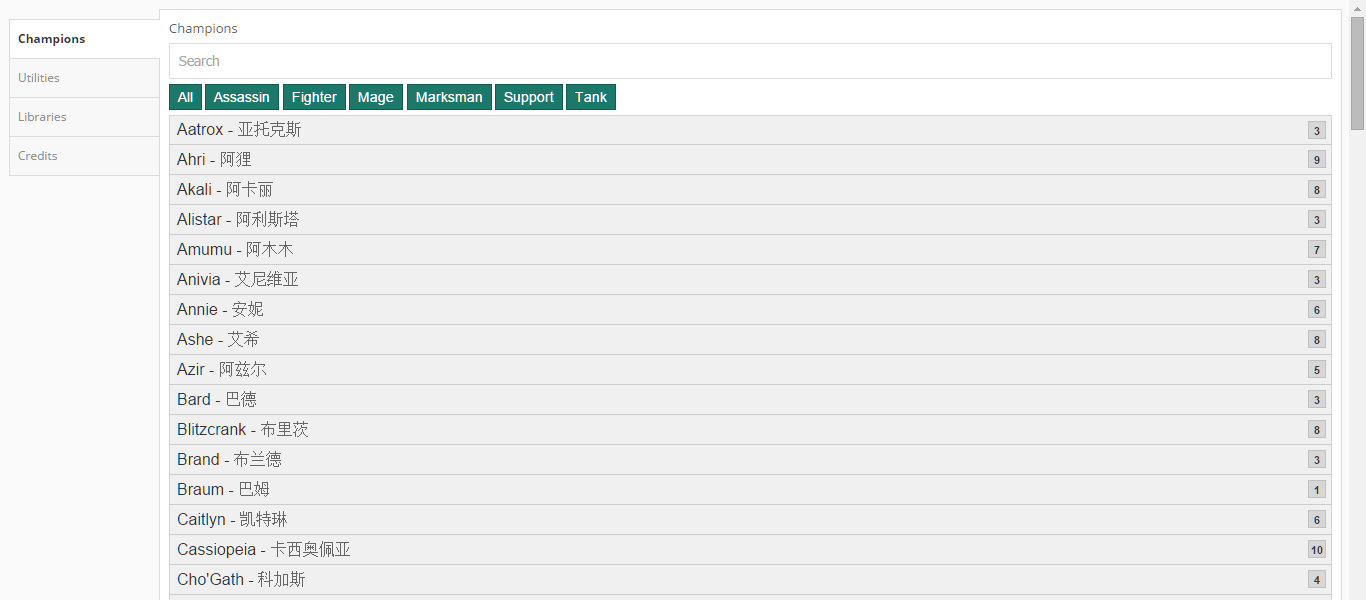
Task: Click Braum's count badge showing 1
Action: pos(1316,490)
